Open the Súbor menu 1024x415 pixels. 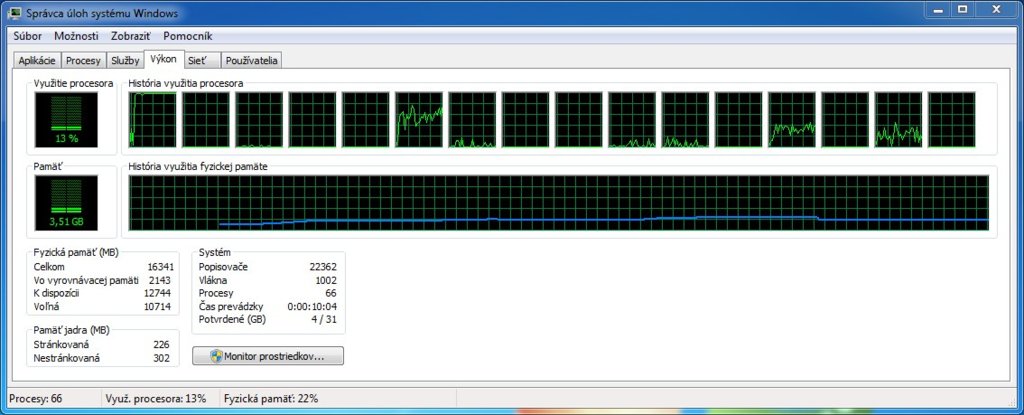pos(27,37)
